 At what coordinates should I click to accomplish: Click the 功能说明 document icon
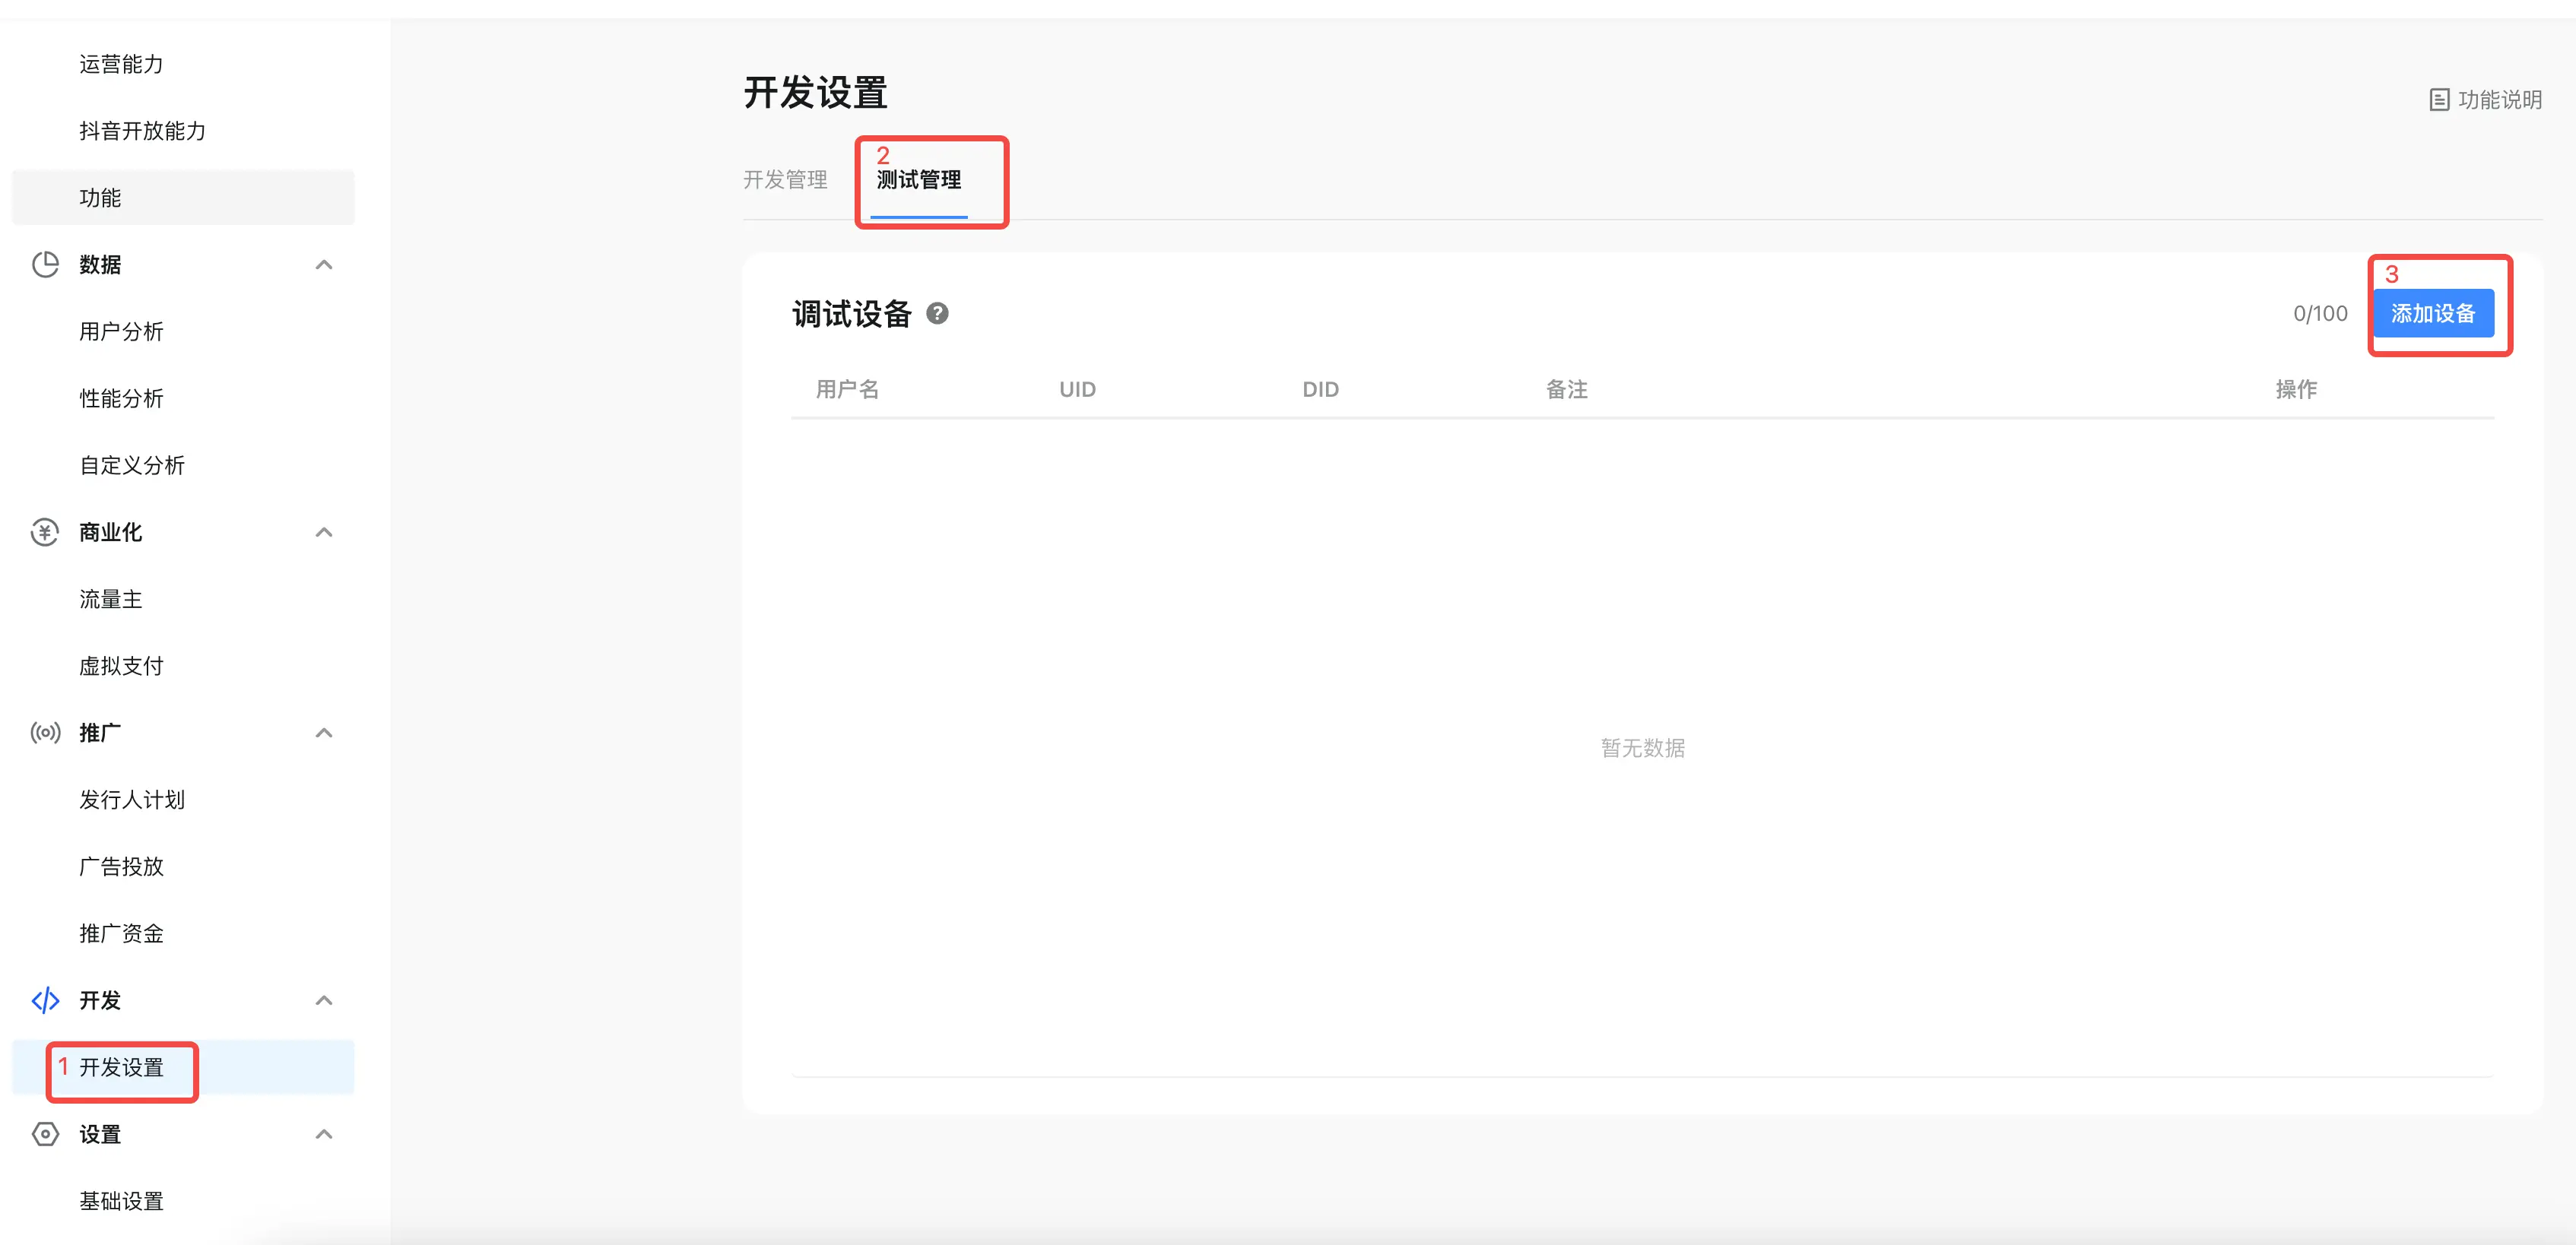[2439, 100]
